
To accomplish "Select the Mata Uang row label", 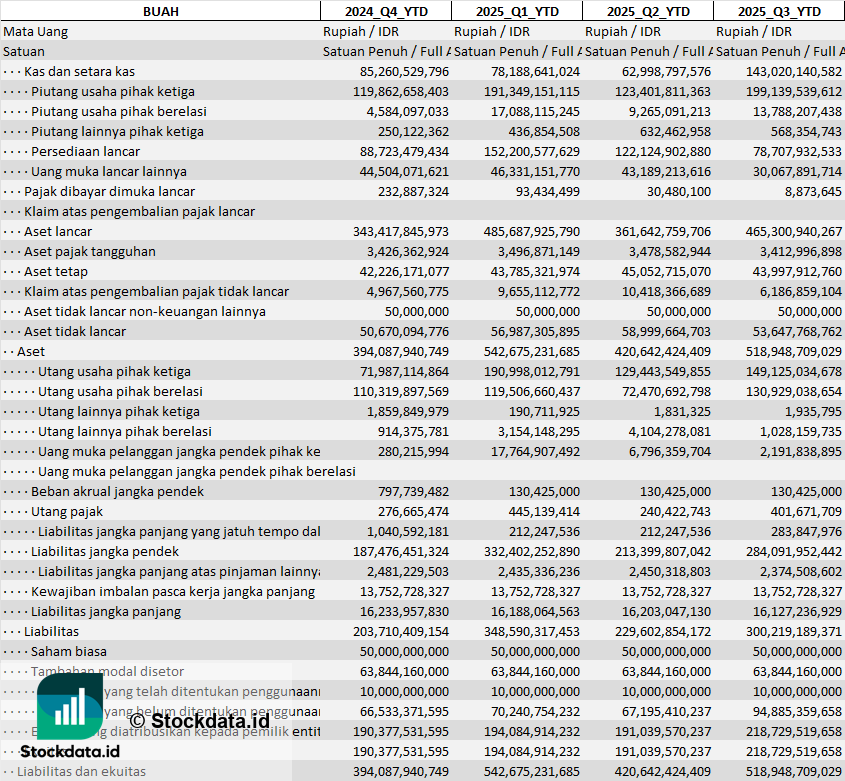I will click(x=36, y=31).
